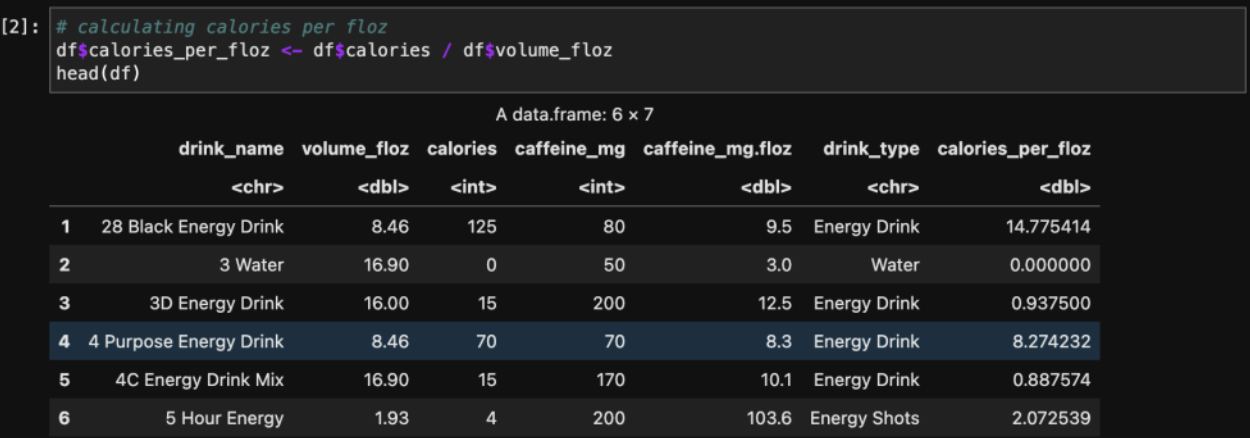Click the calories_per_floz column header
1250x438 pixels.
[x=1014, y=150]
